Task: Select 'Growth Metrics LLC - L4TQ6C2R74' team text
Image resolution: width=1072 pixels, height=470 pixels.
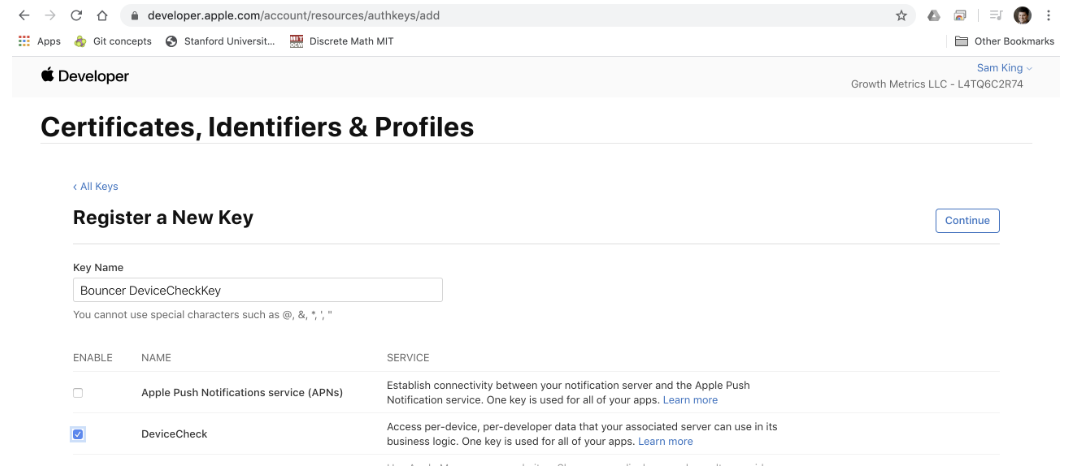Action: coord(937,84)
